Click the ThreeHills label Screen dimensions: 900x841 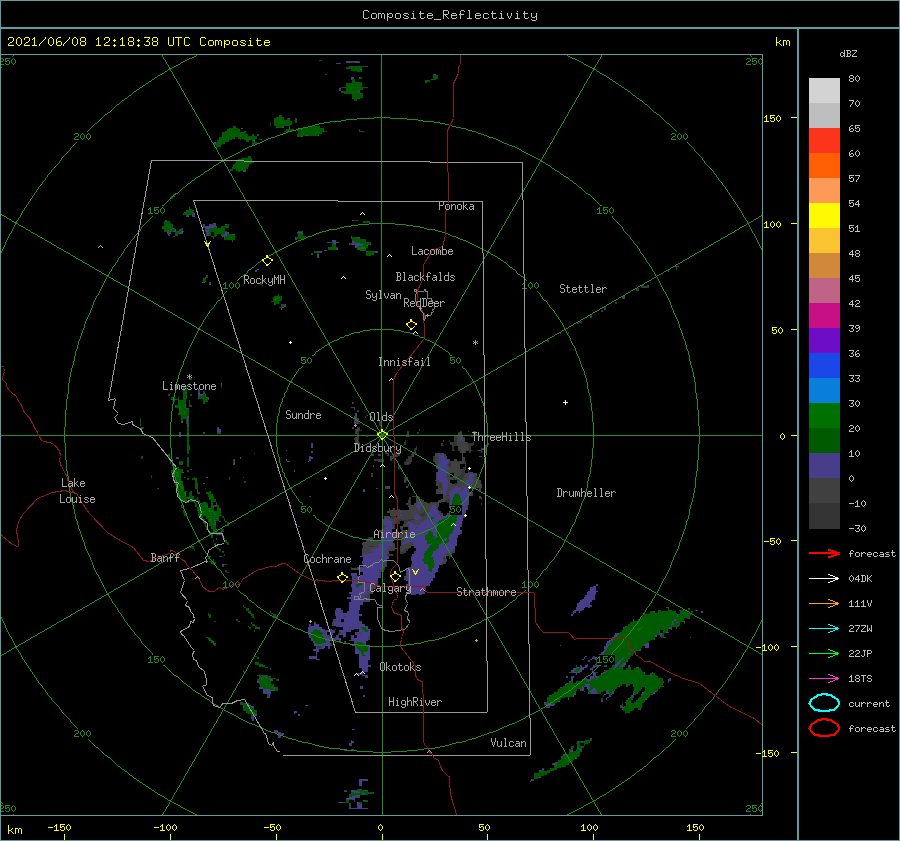[x=501, y=437]
